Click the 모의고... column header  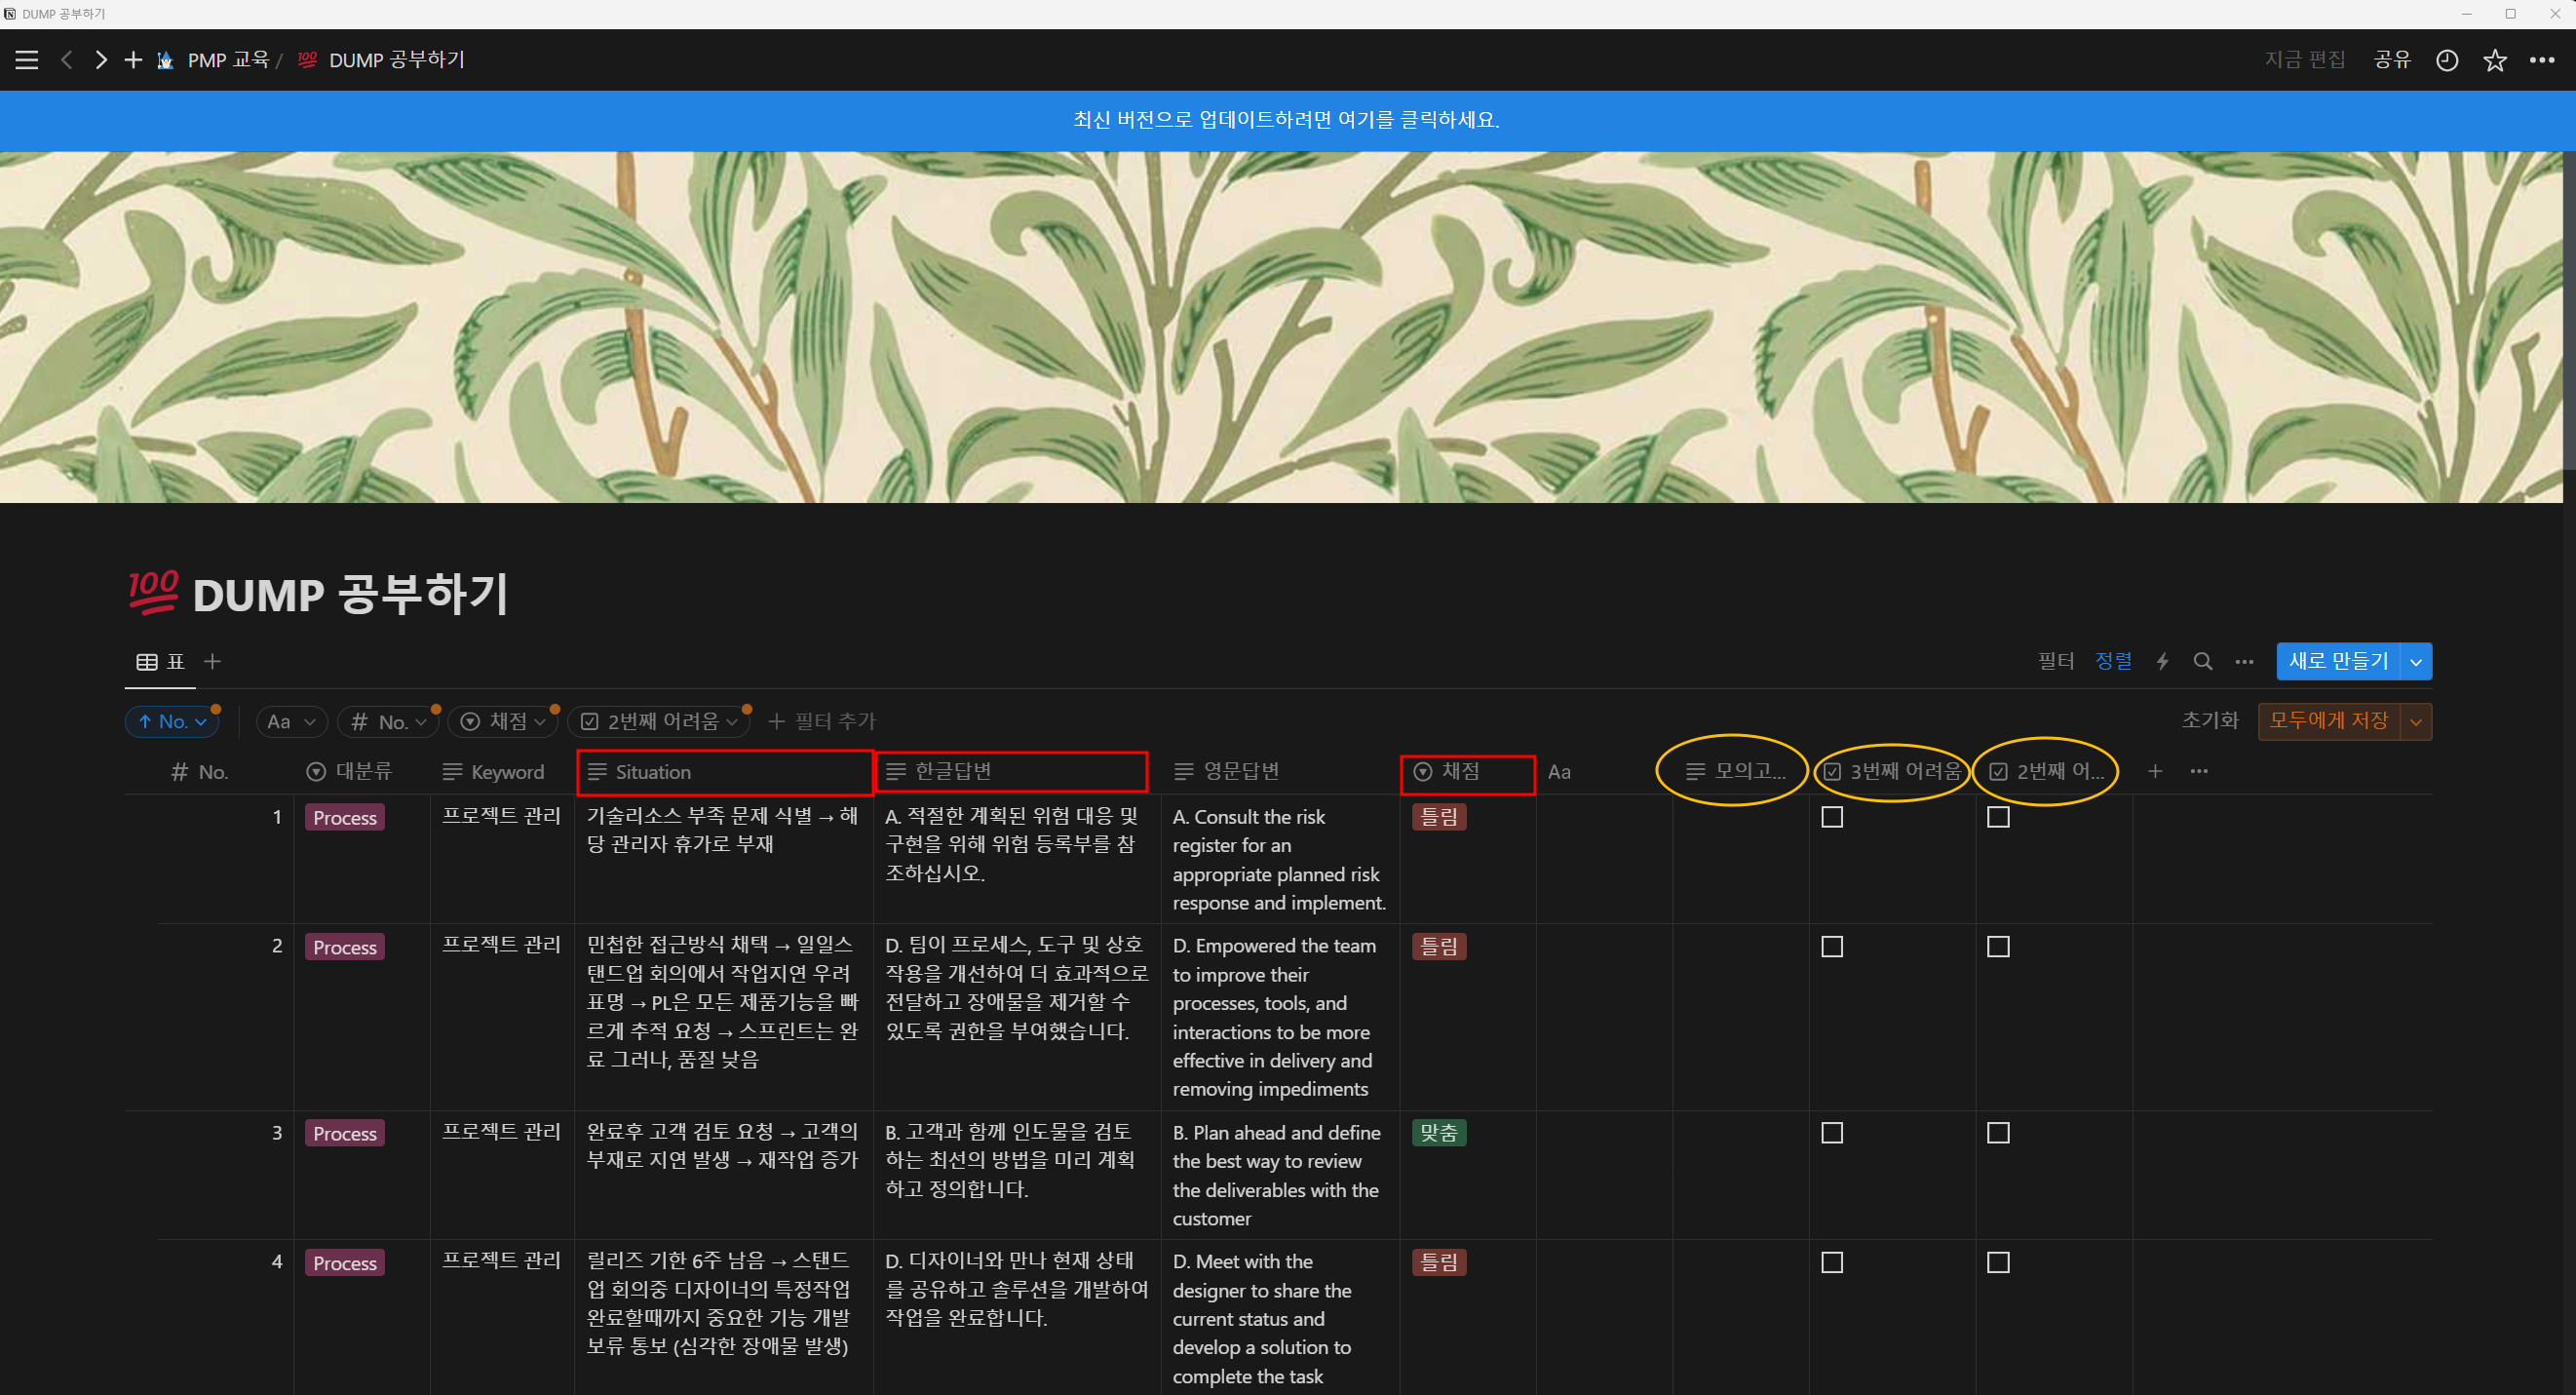(1741, 772)
